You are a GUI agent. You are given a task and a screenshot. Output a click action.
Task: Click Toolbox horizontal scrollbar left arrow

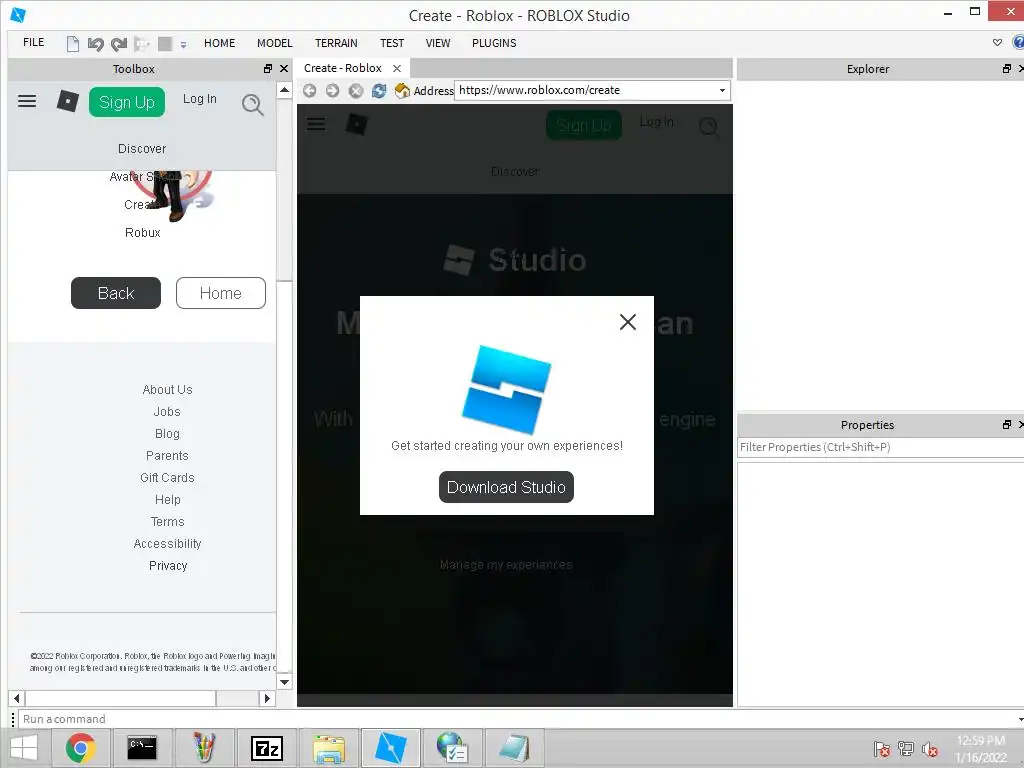(x=16, y=698)
